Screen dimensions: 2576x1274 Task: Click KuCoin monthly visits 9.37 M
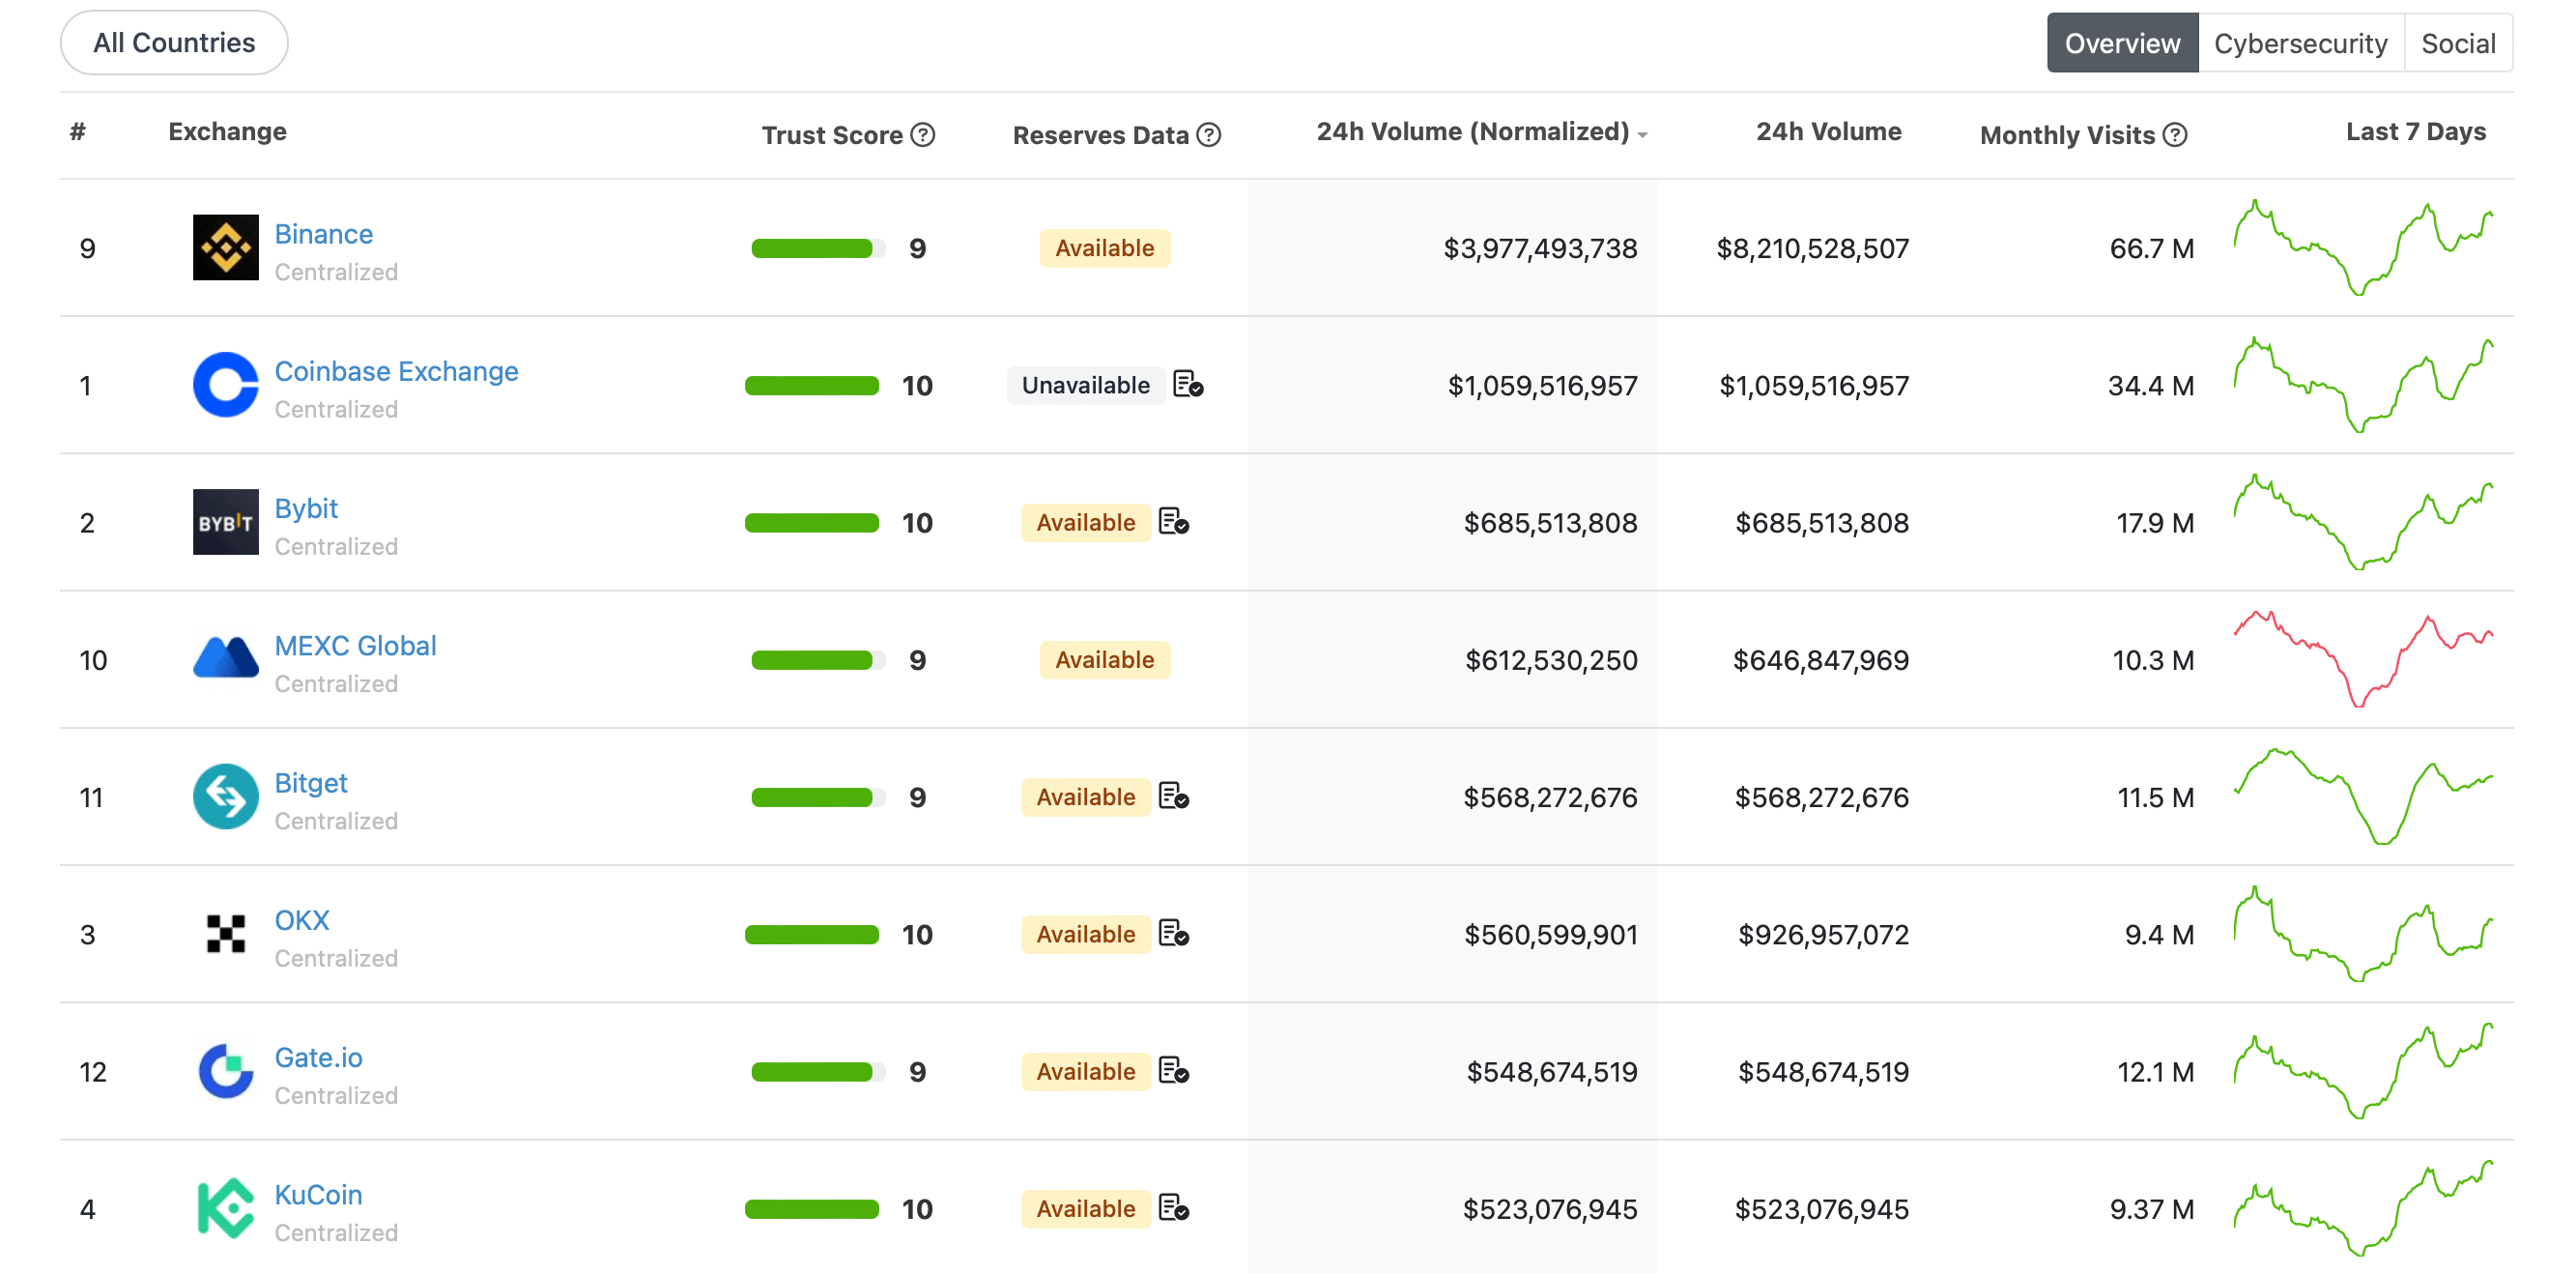[2152, 1208]
